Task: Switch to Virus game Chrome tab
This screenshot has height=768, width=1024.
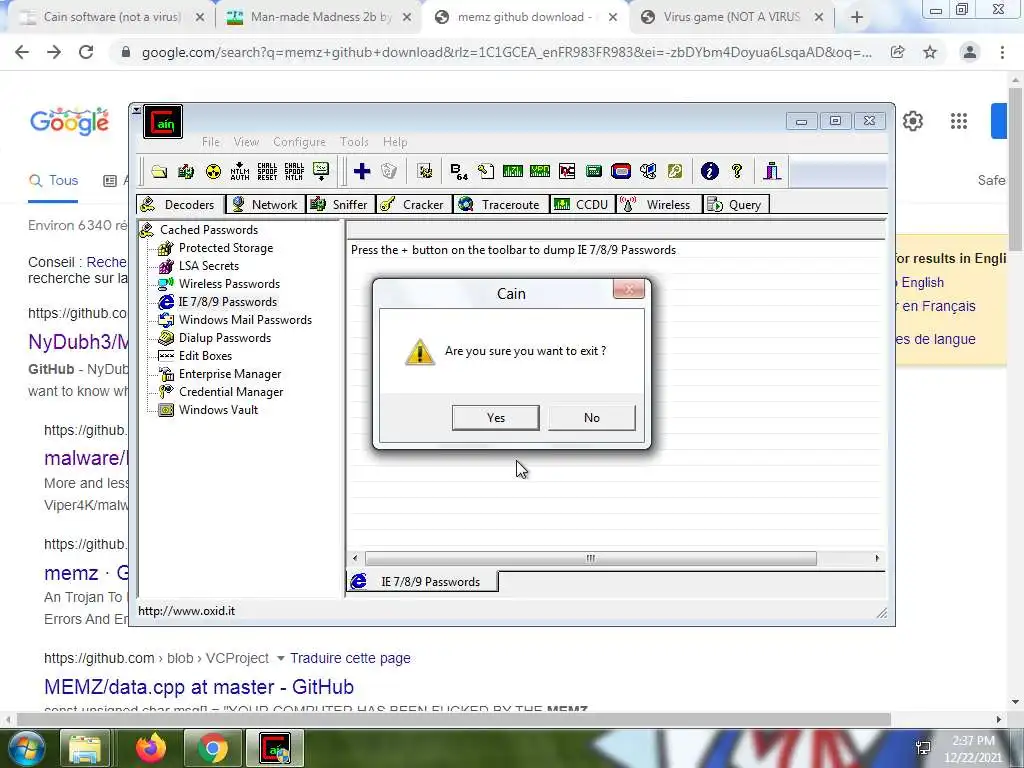Action: (731, 17)
